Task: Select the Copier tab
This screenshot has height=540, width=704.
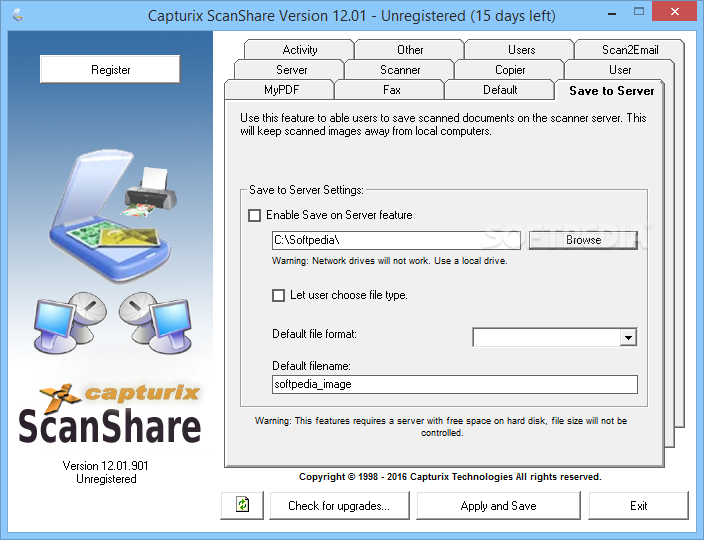Action: tap(510, 70)
